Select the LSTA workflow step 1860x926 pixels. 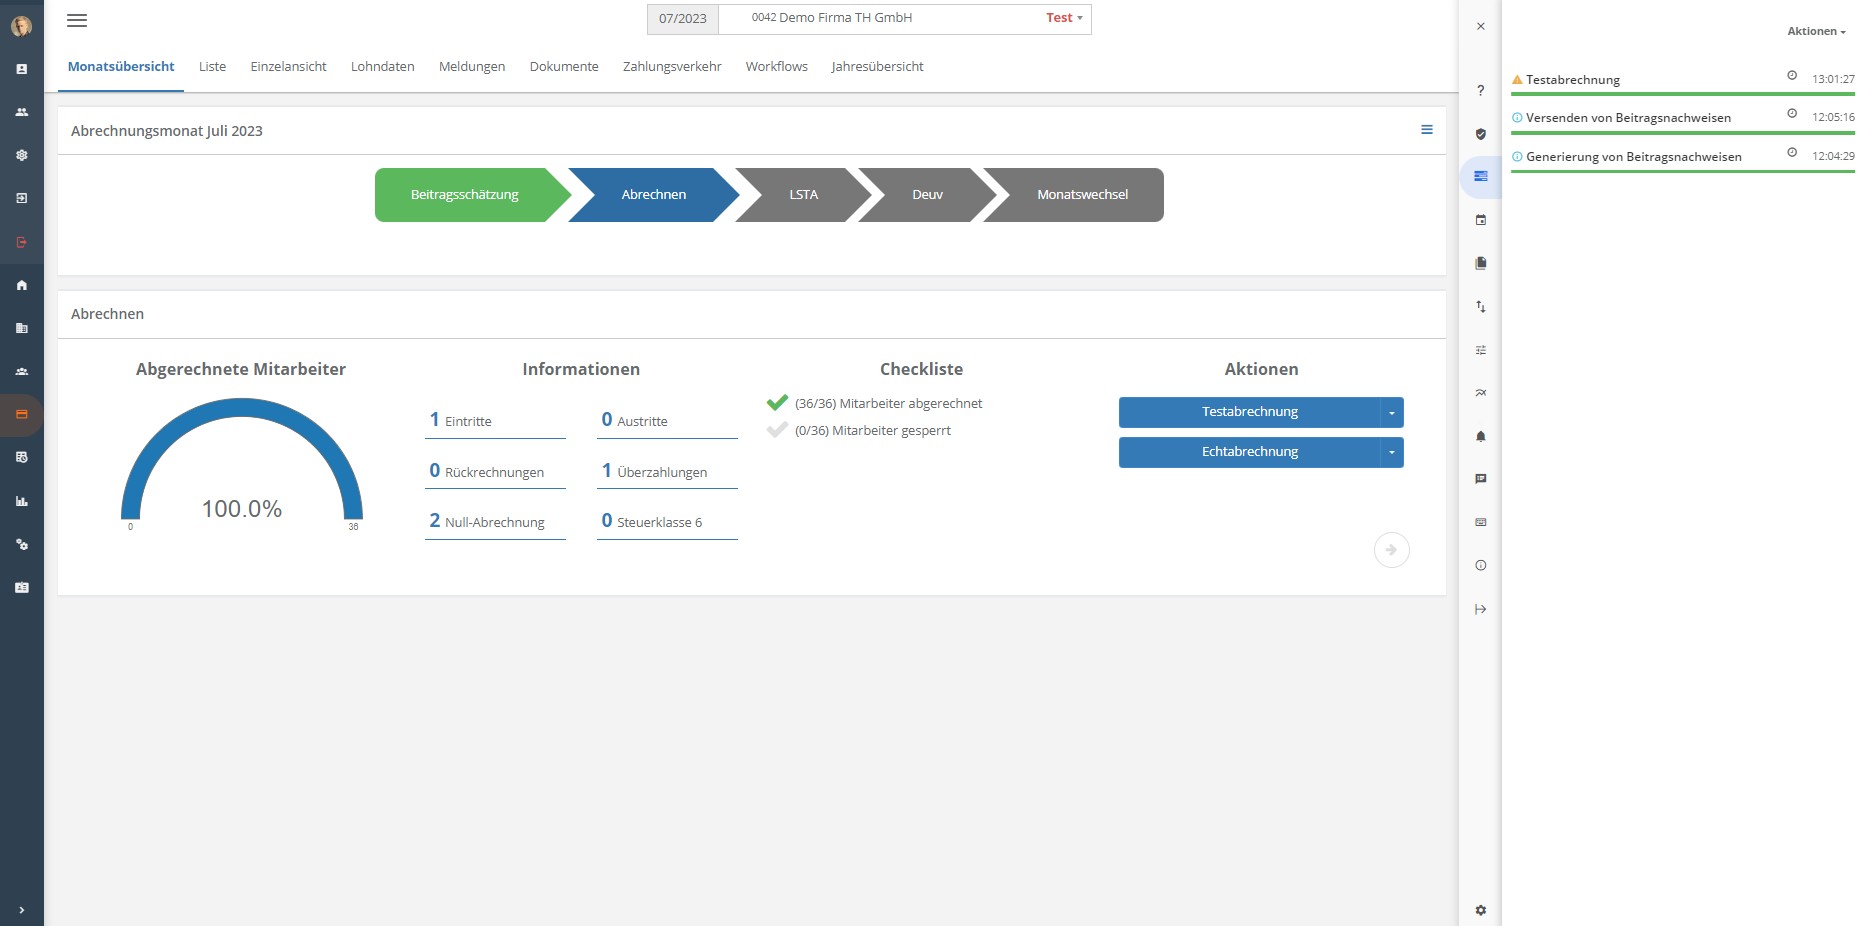point(803,195)
